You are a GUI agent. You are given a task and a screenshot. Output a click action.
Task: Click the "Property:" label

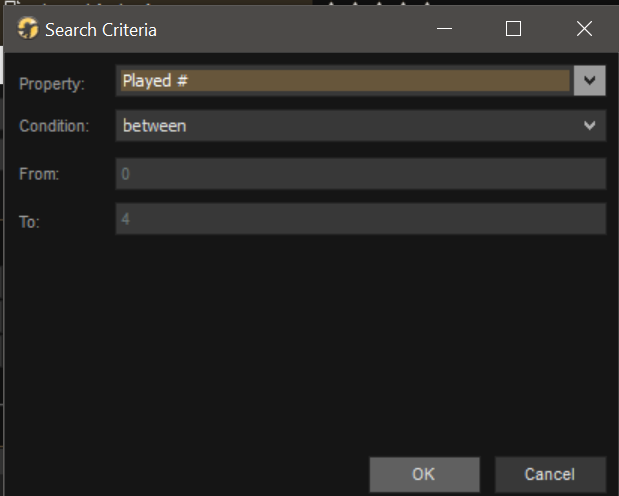(52, 84)
